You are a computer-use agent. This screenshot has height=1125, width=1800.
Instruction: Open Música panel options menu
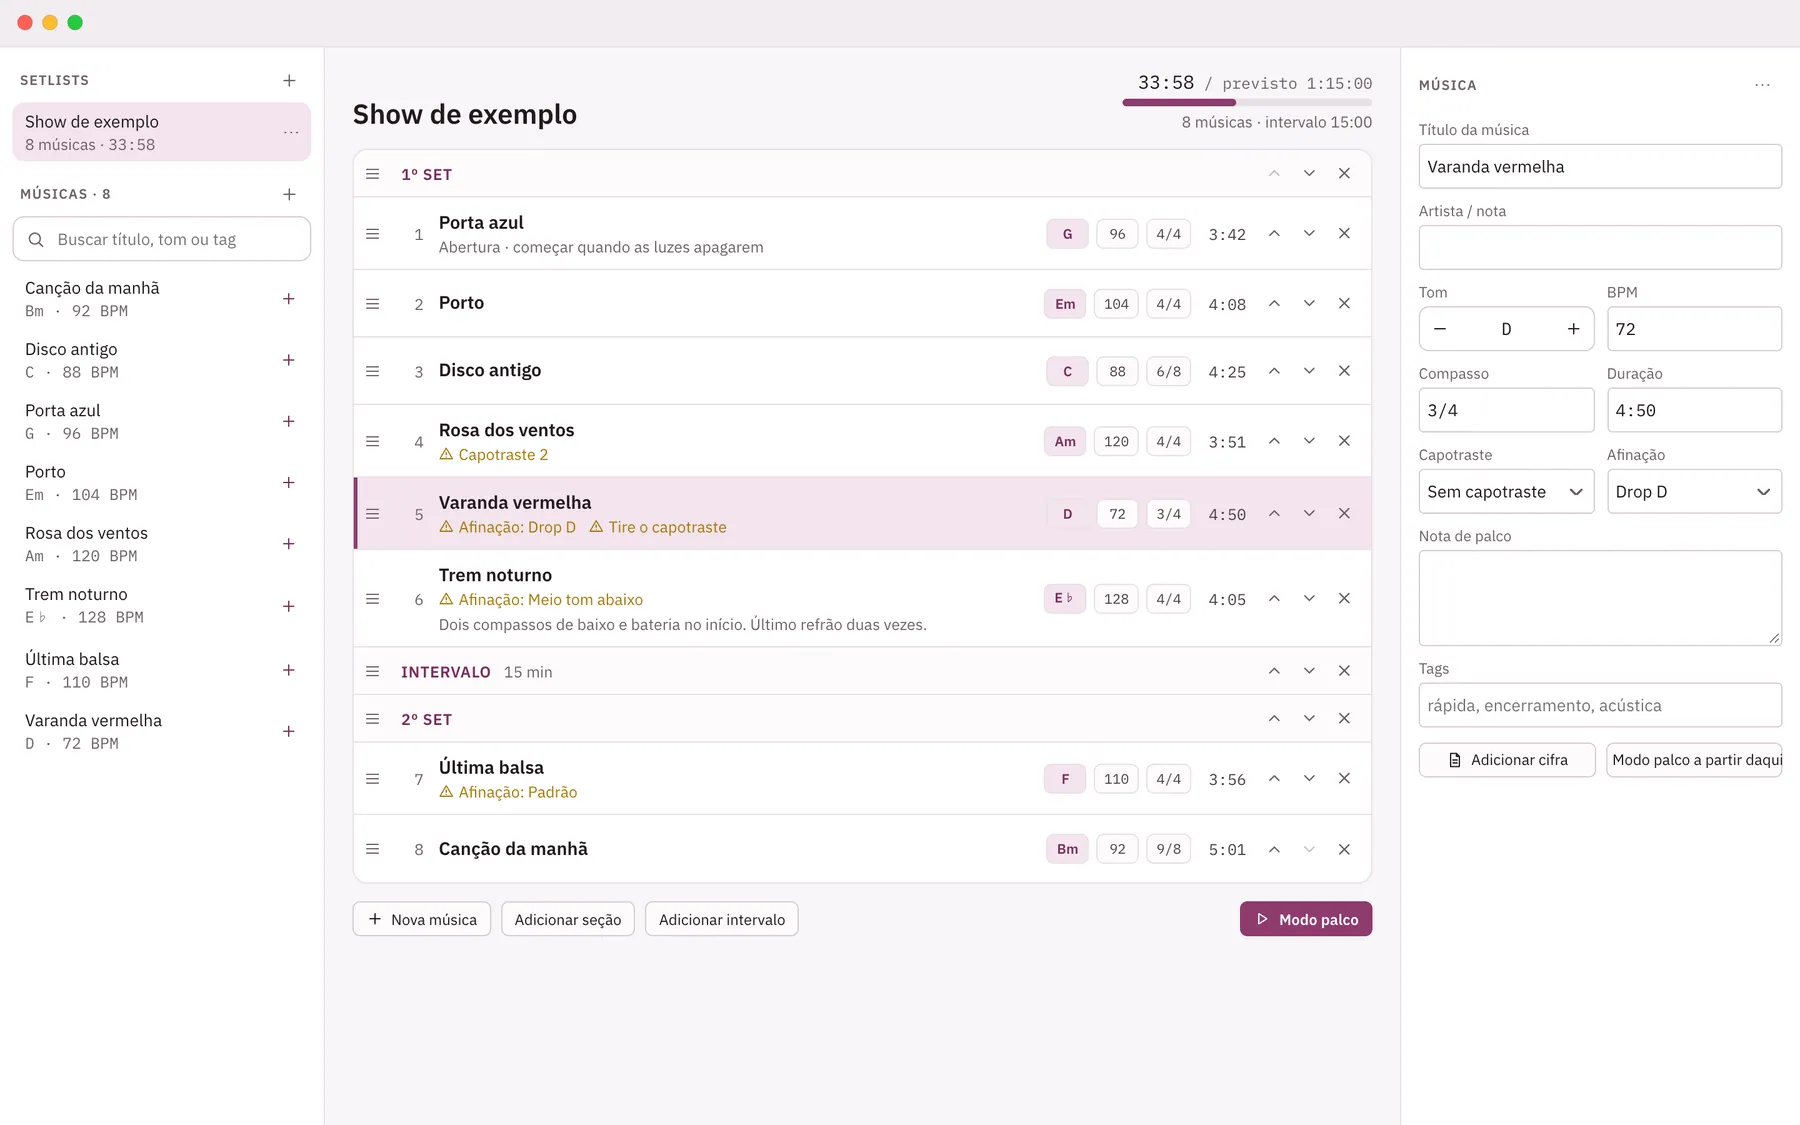1762,85
